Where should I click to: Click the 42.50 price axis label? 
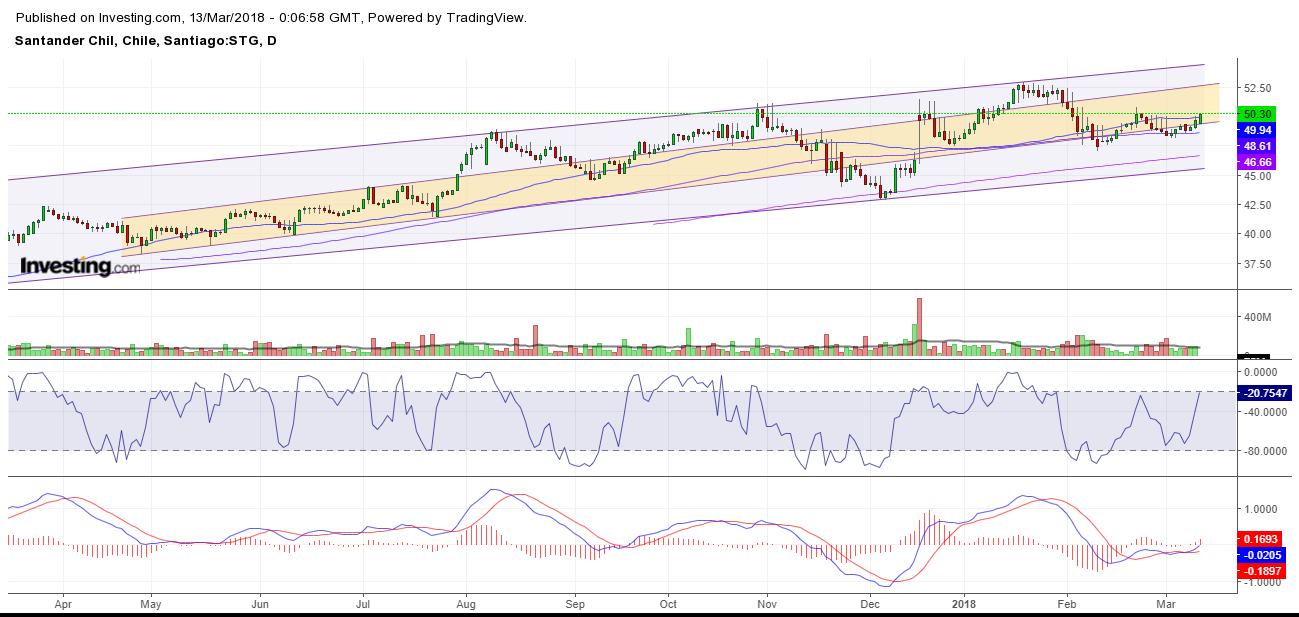1258,205
